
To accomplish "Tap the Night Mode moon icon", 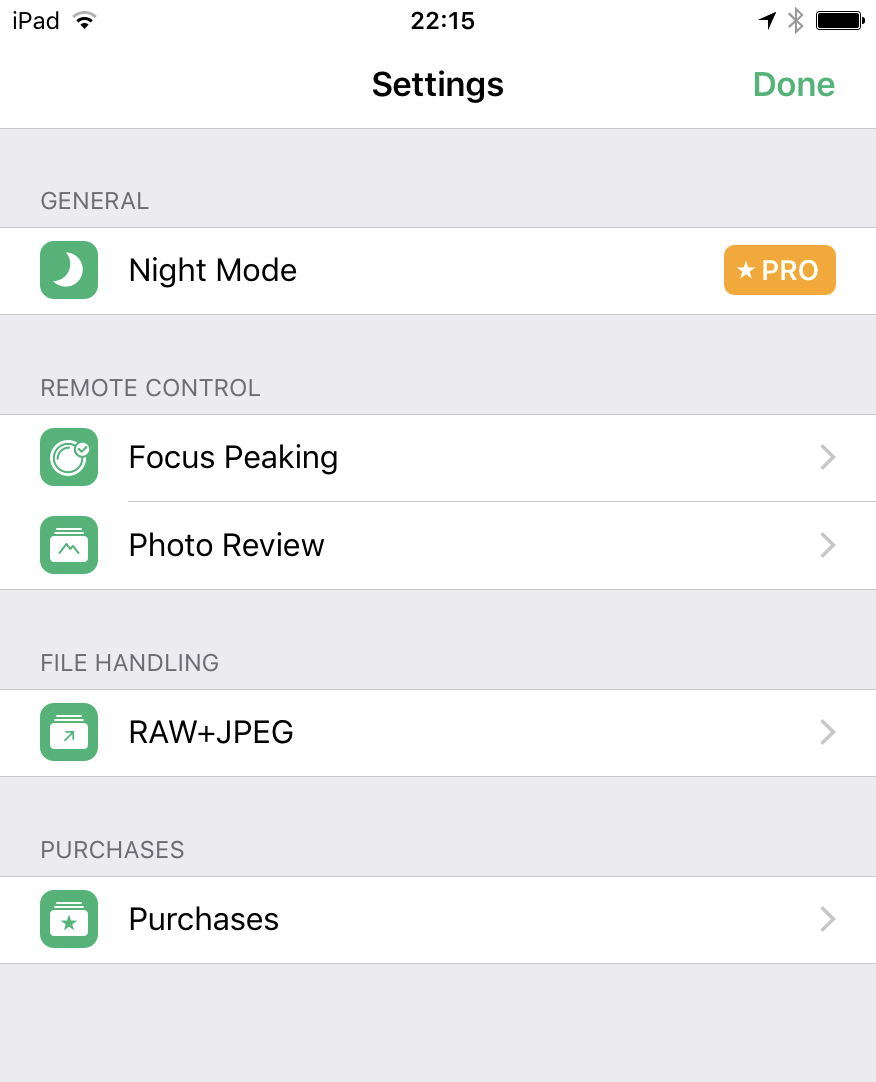I will click(x=69, y=270).
